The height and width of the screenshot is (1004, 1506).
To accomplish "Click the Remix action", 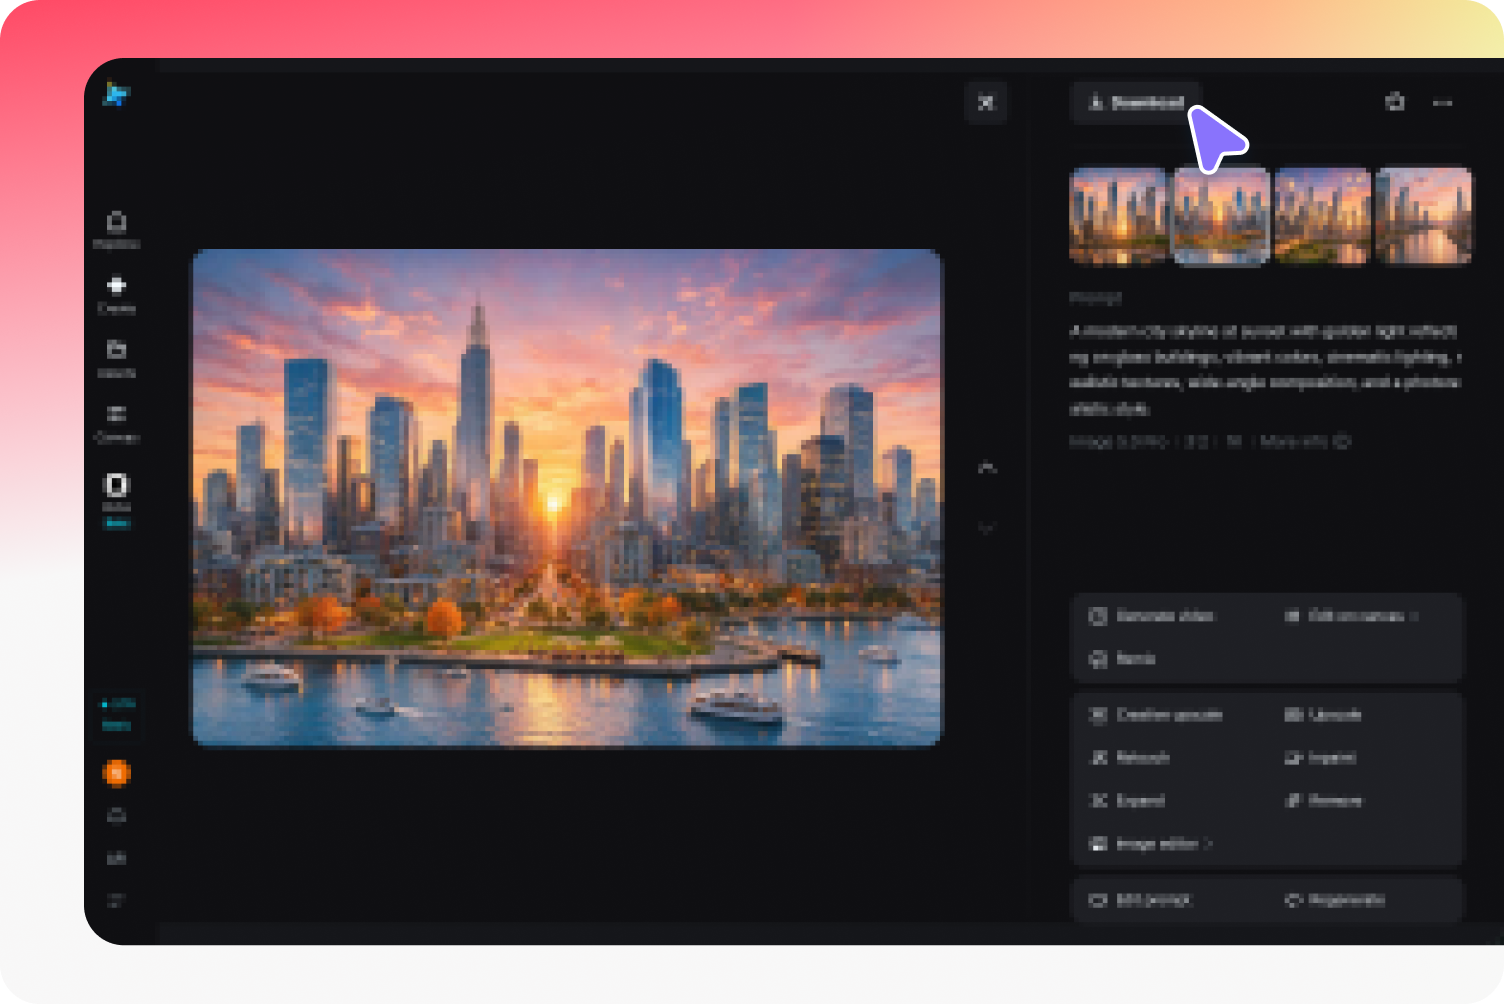I will pyautogui.click(x=1123, y=659).
